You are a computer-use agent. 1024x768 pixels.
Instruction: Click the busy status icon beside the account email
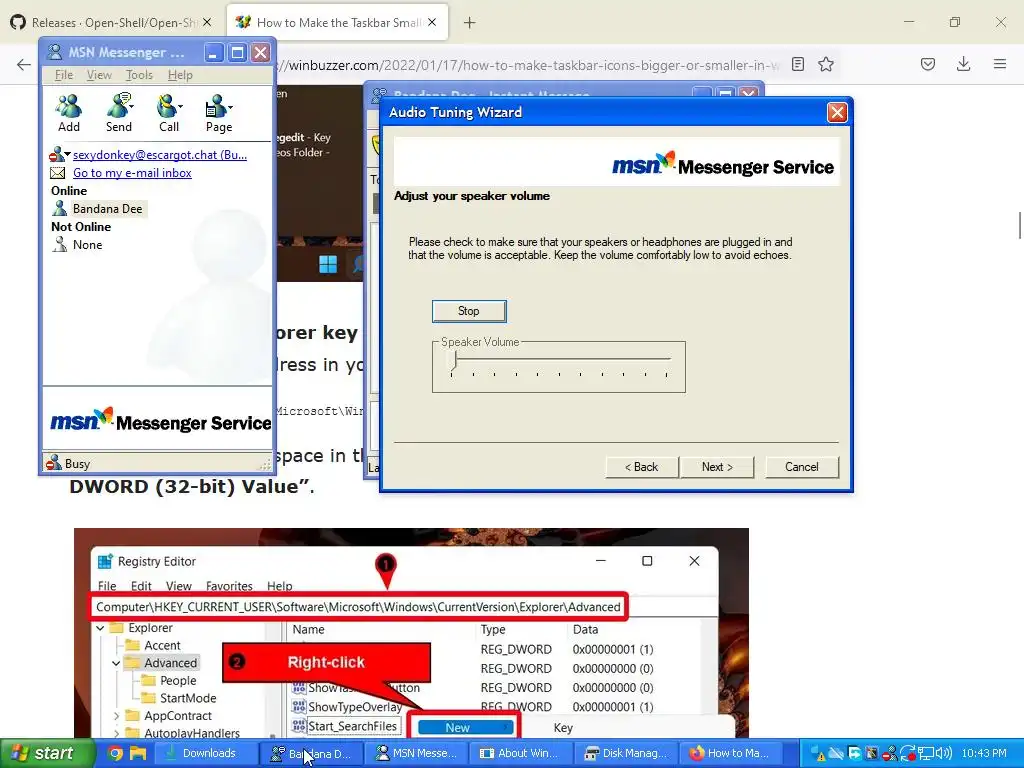[x=56, y=155]
